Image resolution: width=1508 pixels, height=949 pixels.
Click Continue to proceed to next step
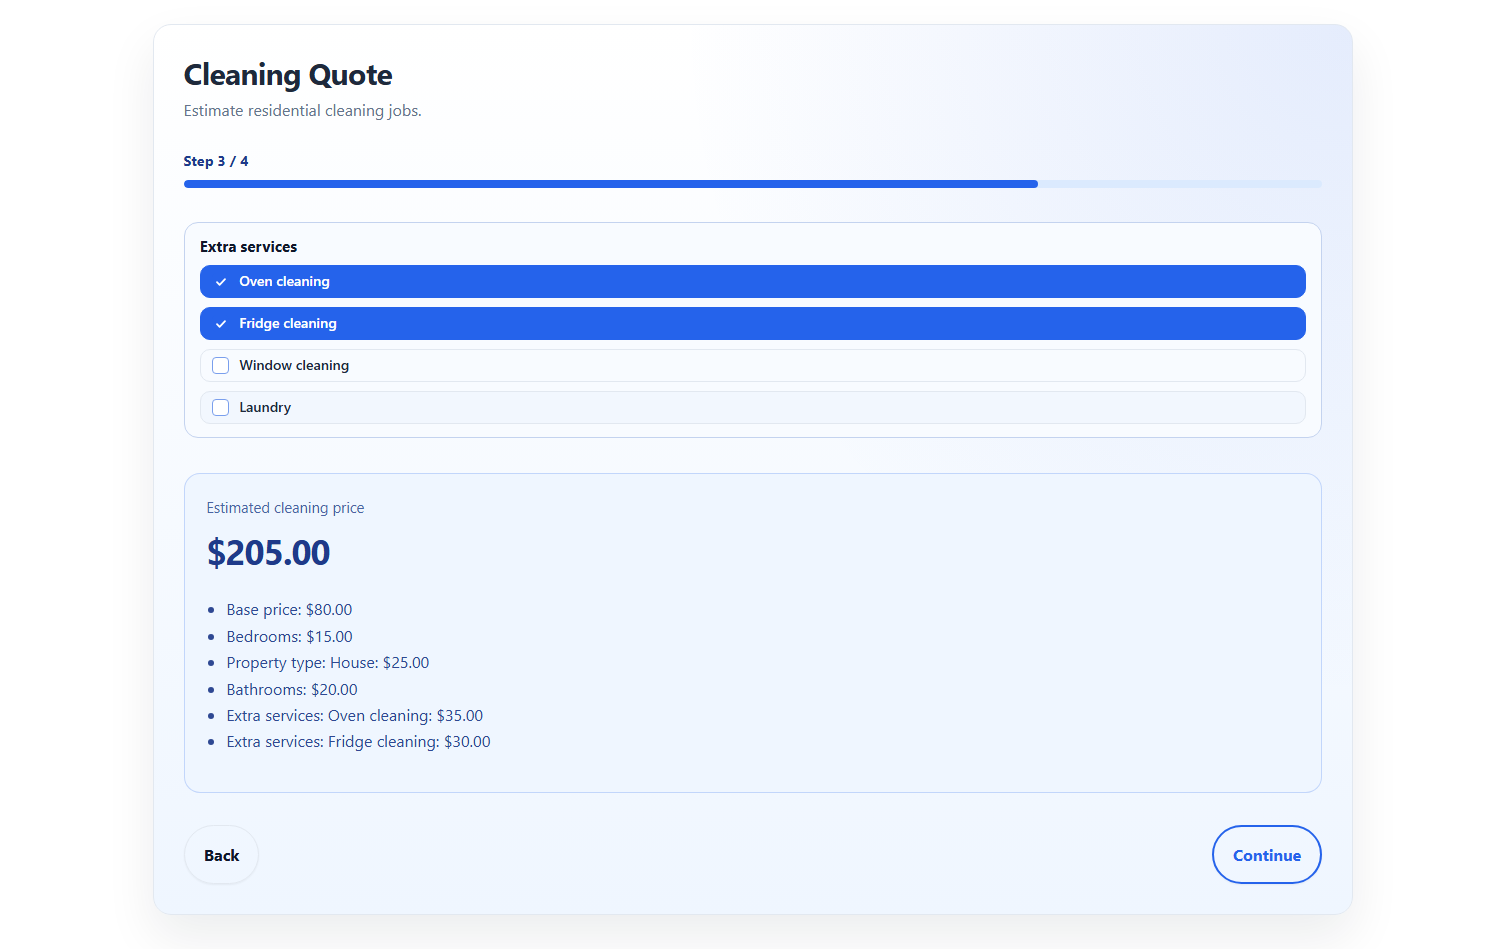click(1266, 855)
